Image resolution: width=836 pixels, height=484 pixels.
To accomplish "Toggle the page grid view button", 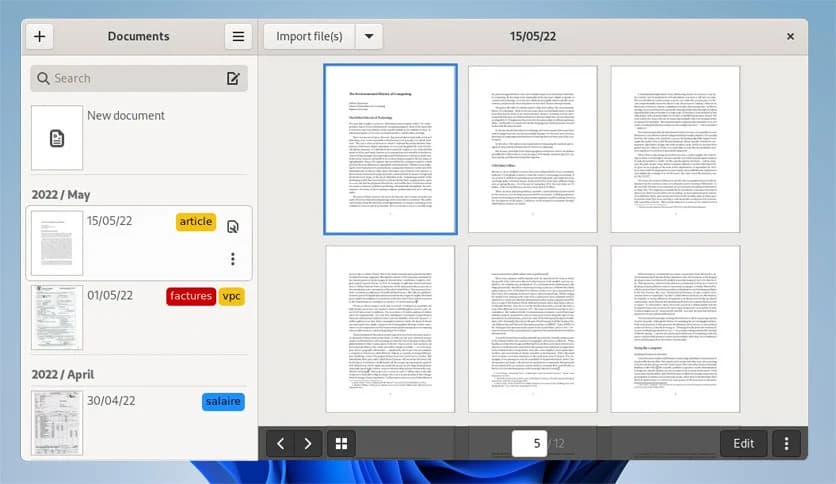I will 341,443.
